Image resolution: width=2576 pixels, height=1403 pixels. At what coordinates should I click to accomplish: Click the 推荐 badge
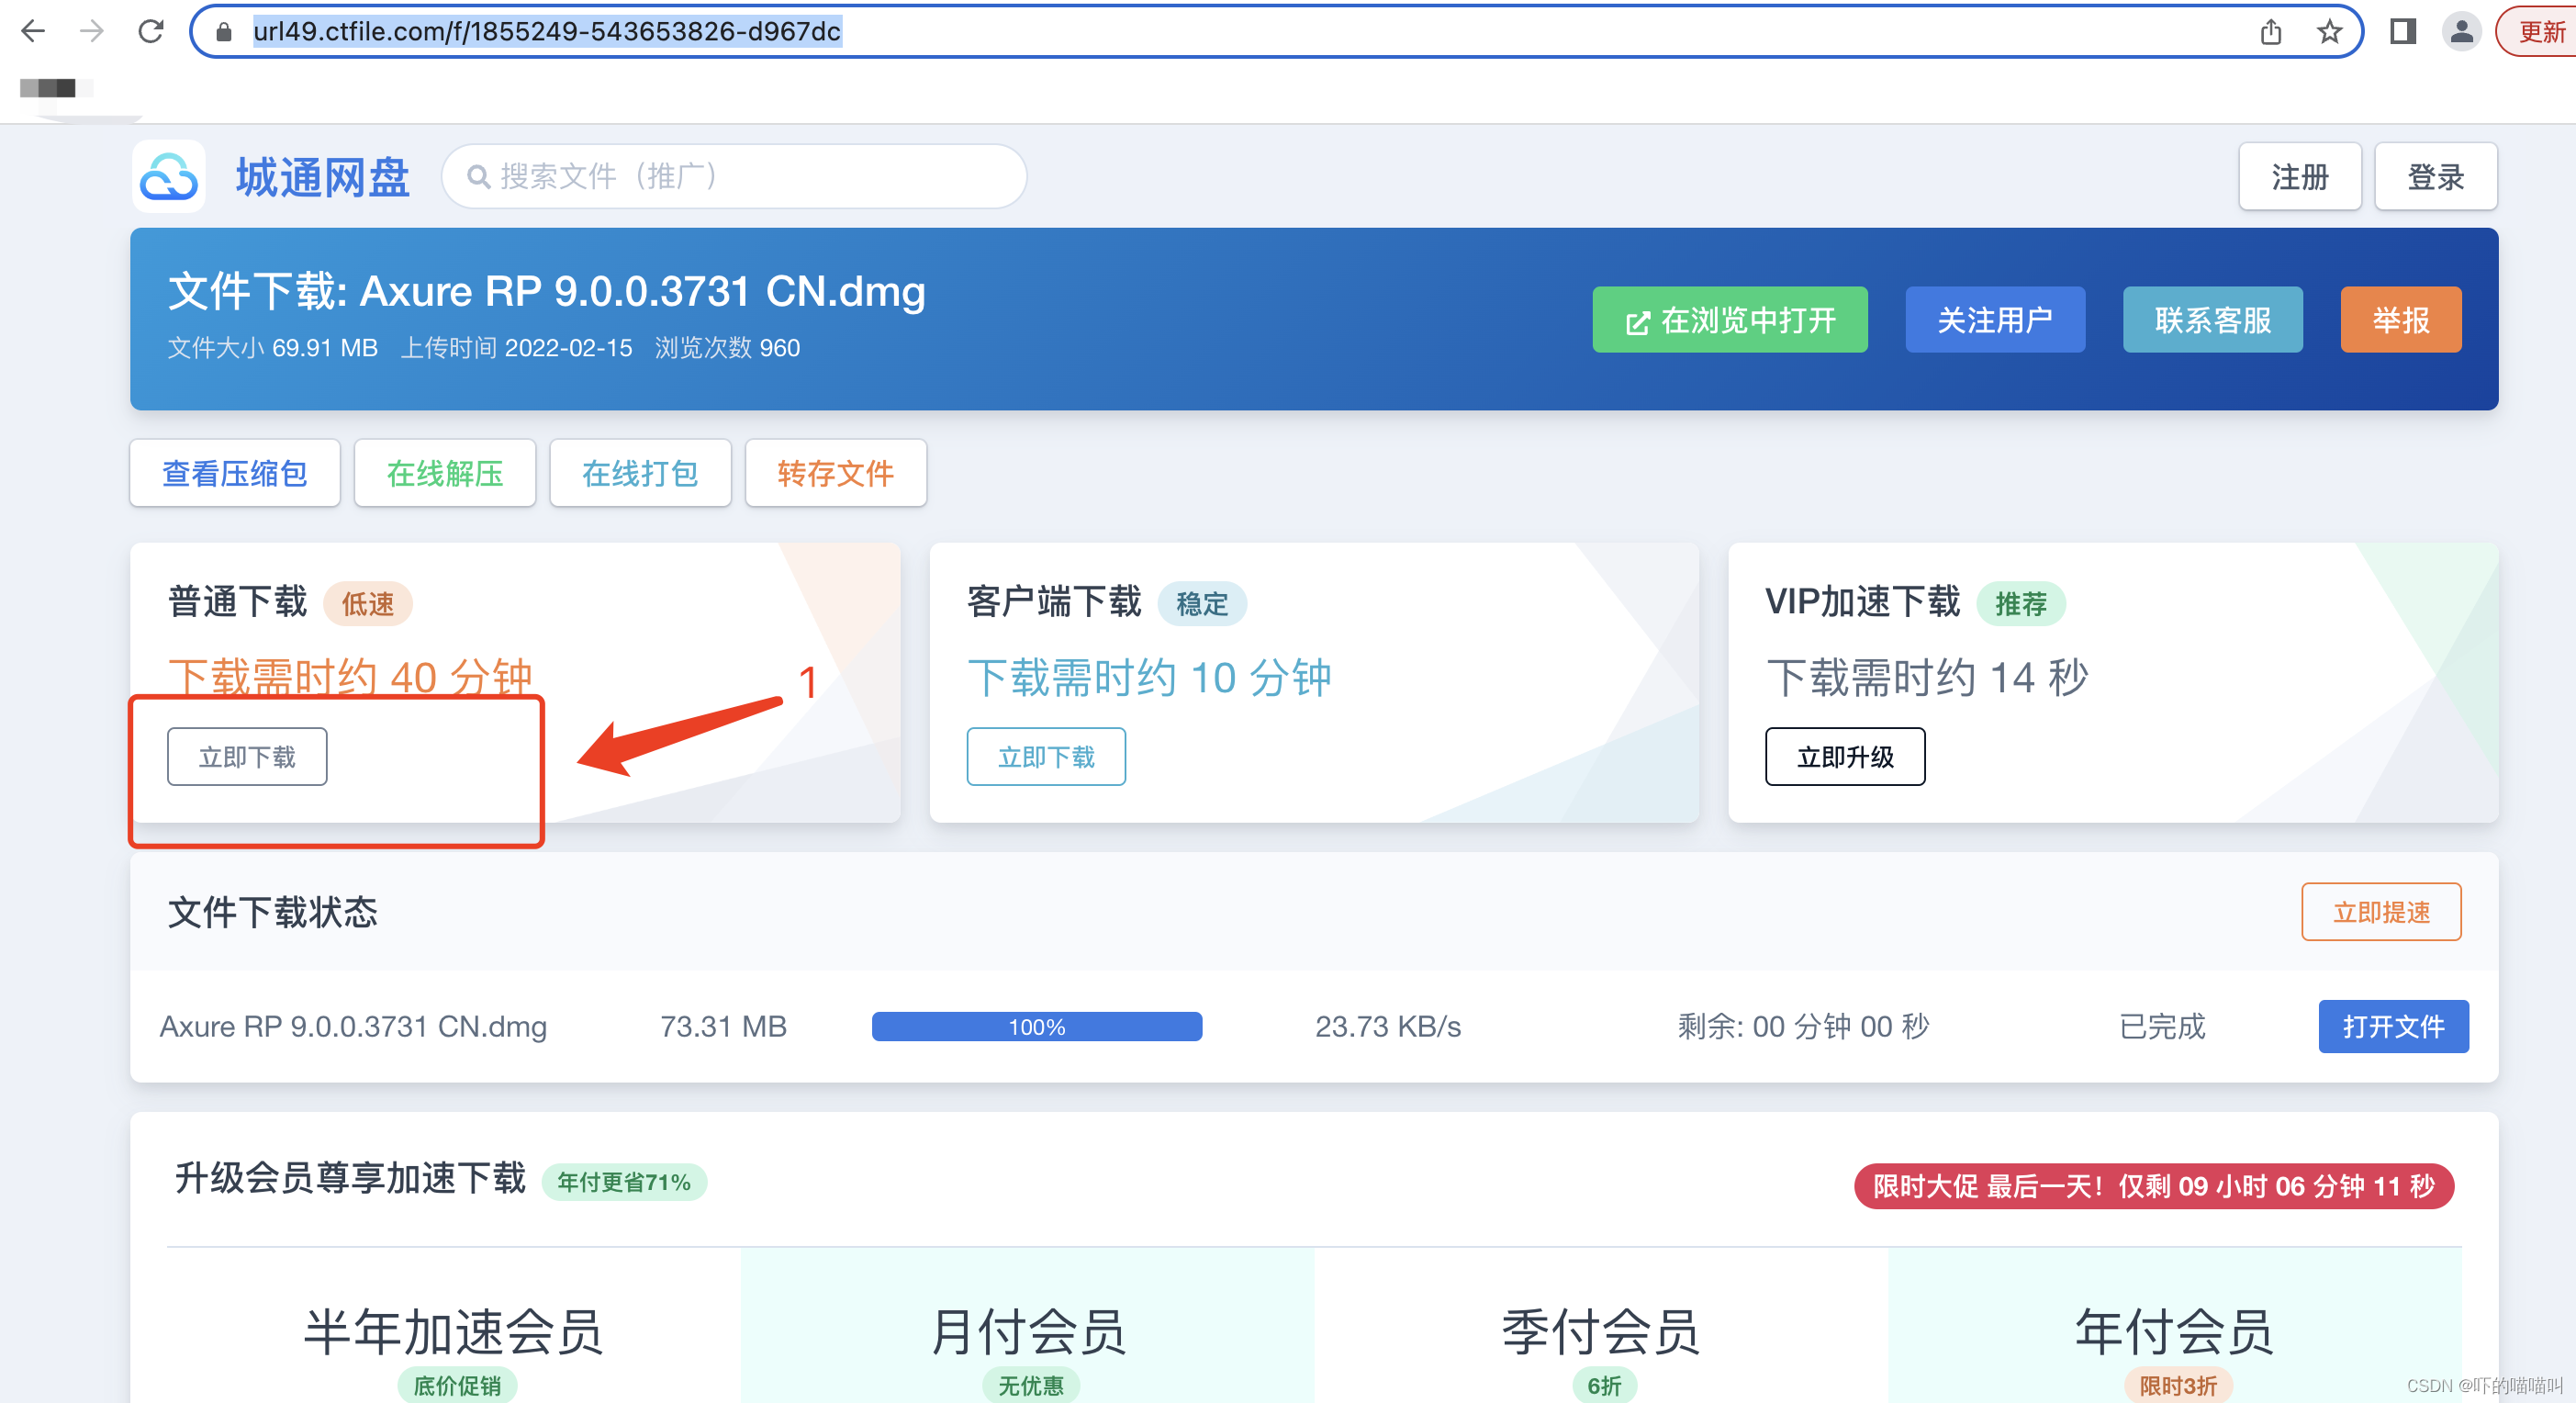pos(2020,603)
